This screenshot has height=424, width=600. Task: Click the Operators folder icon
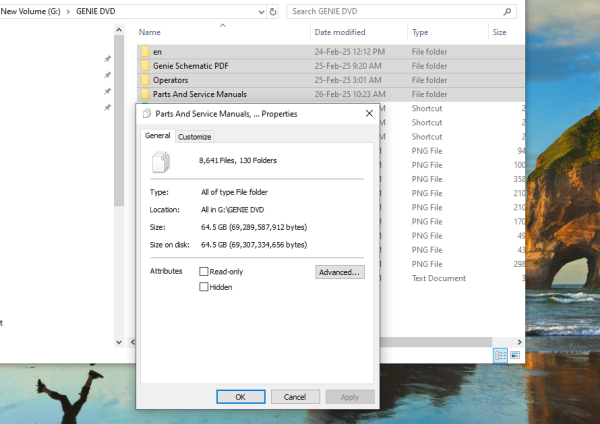(145, 80)
